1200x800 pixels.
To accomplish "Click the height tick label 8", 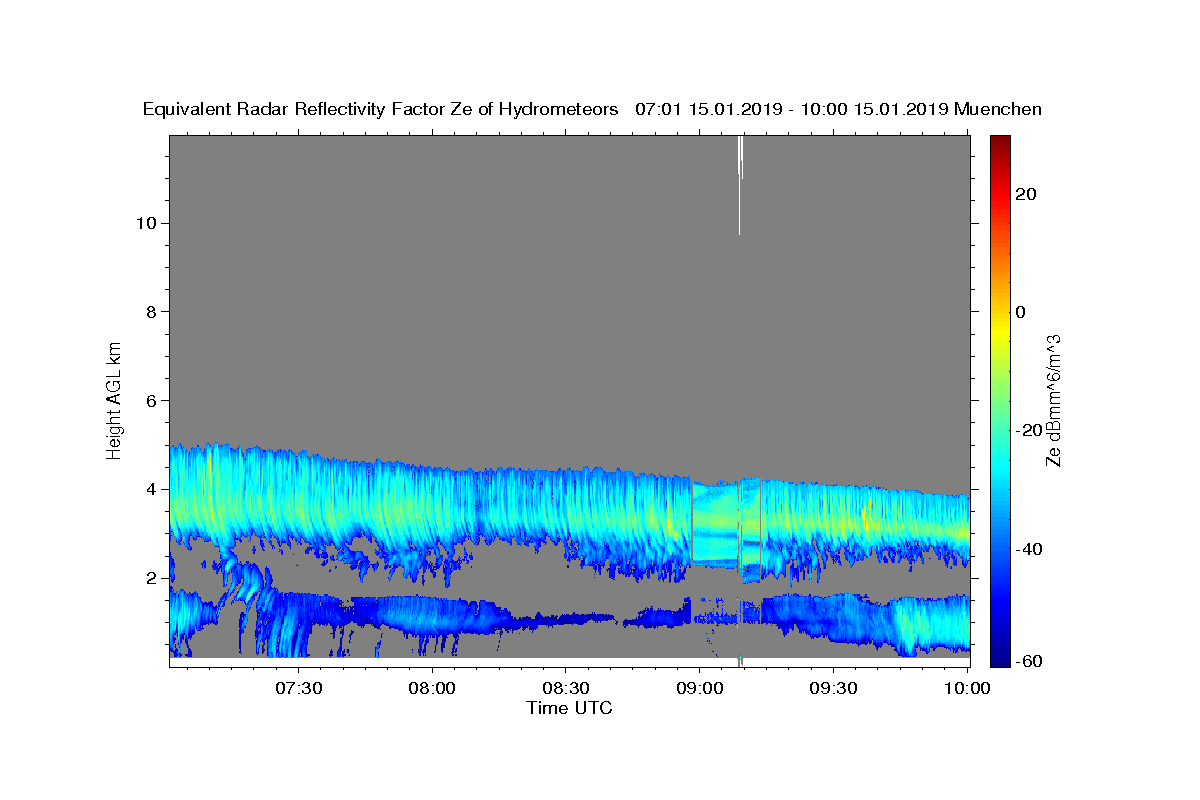I will point(152,312).
